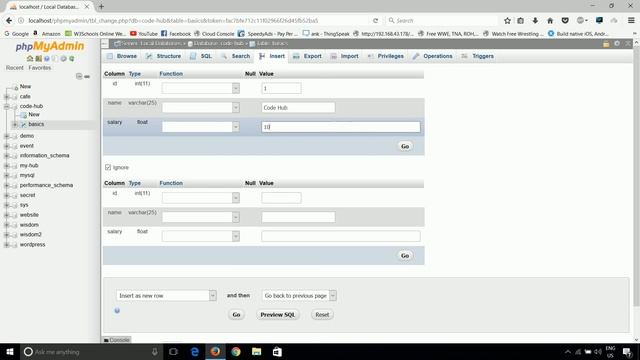This screenshot has width=640, height=360.
Task: Open the Import tab
Action: click(x=344, y=56)
